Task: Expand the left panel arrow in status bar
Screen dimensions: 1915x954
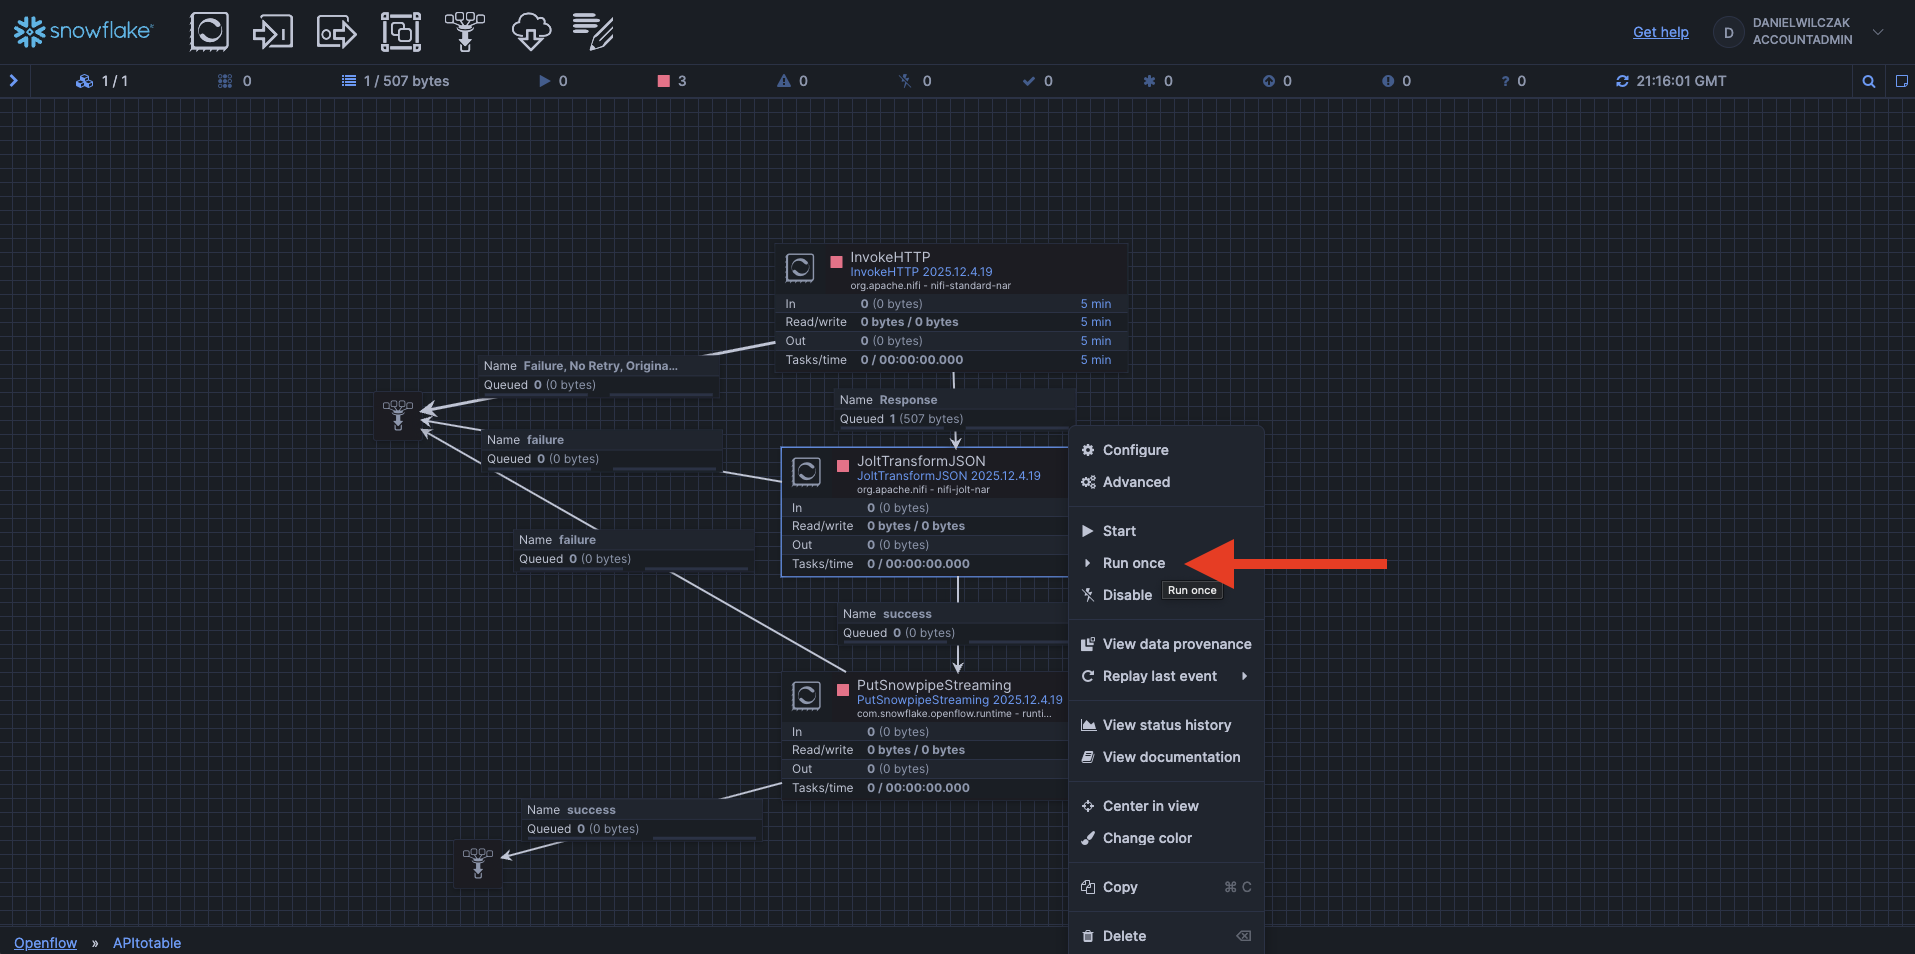Action: pos(14,81)
